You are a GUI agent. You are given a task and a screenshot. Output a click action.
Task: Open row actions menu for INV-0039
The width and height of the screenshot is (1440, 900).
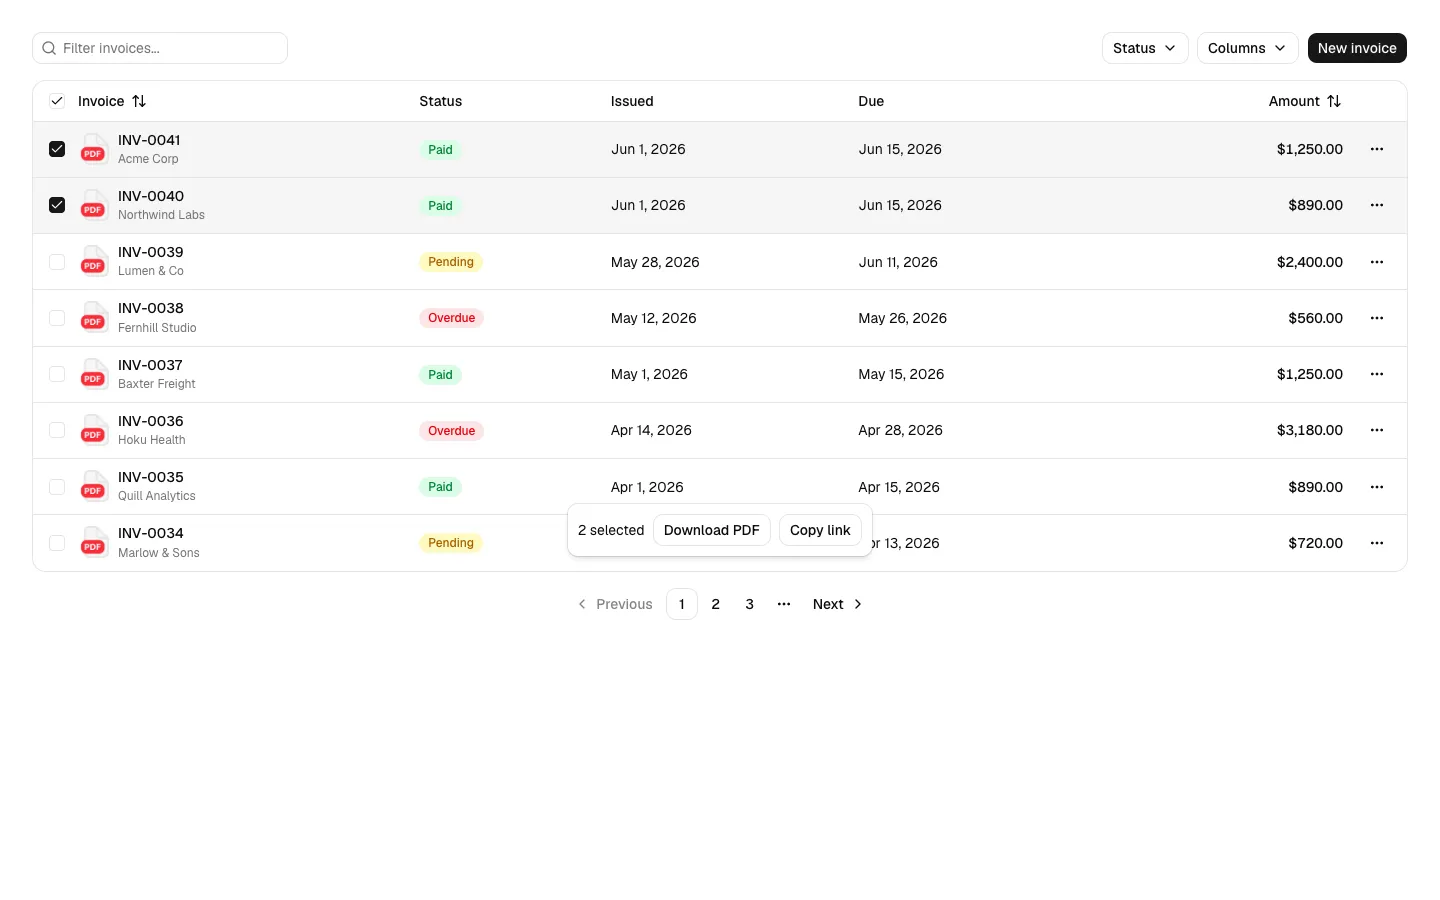click(x=1377, y=262)
